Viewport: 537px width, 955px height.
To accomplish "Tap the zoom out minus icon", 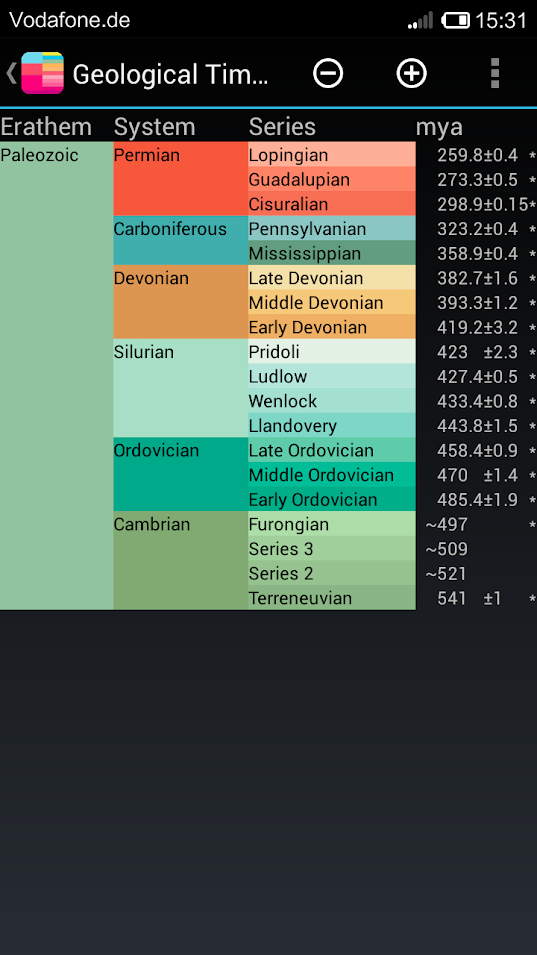I will [x=328, y=73].
